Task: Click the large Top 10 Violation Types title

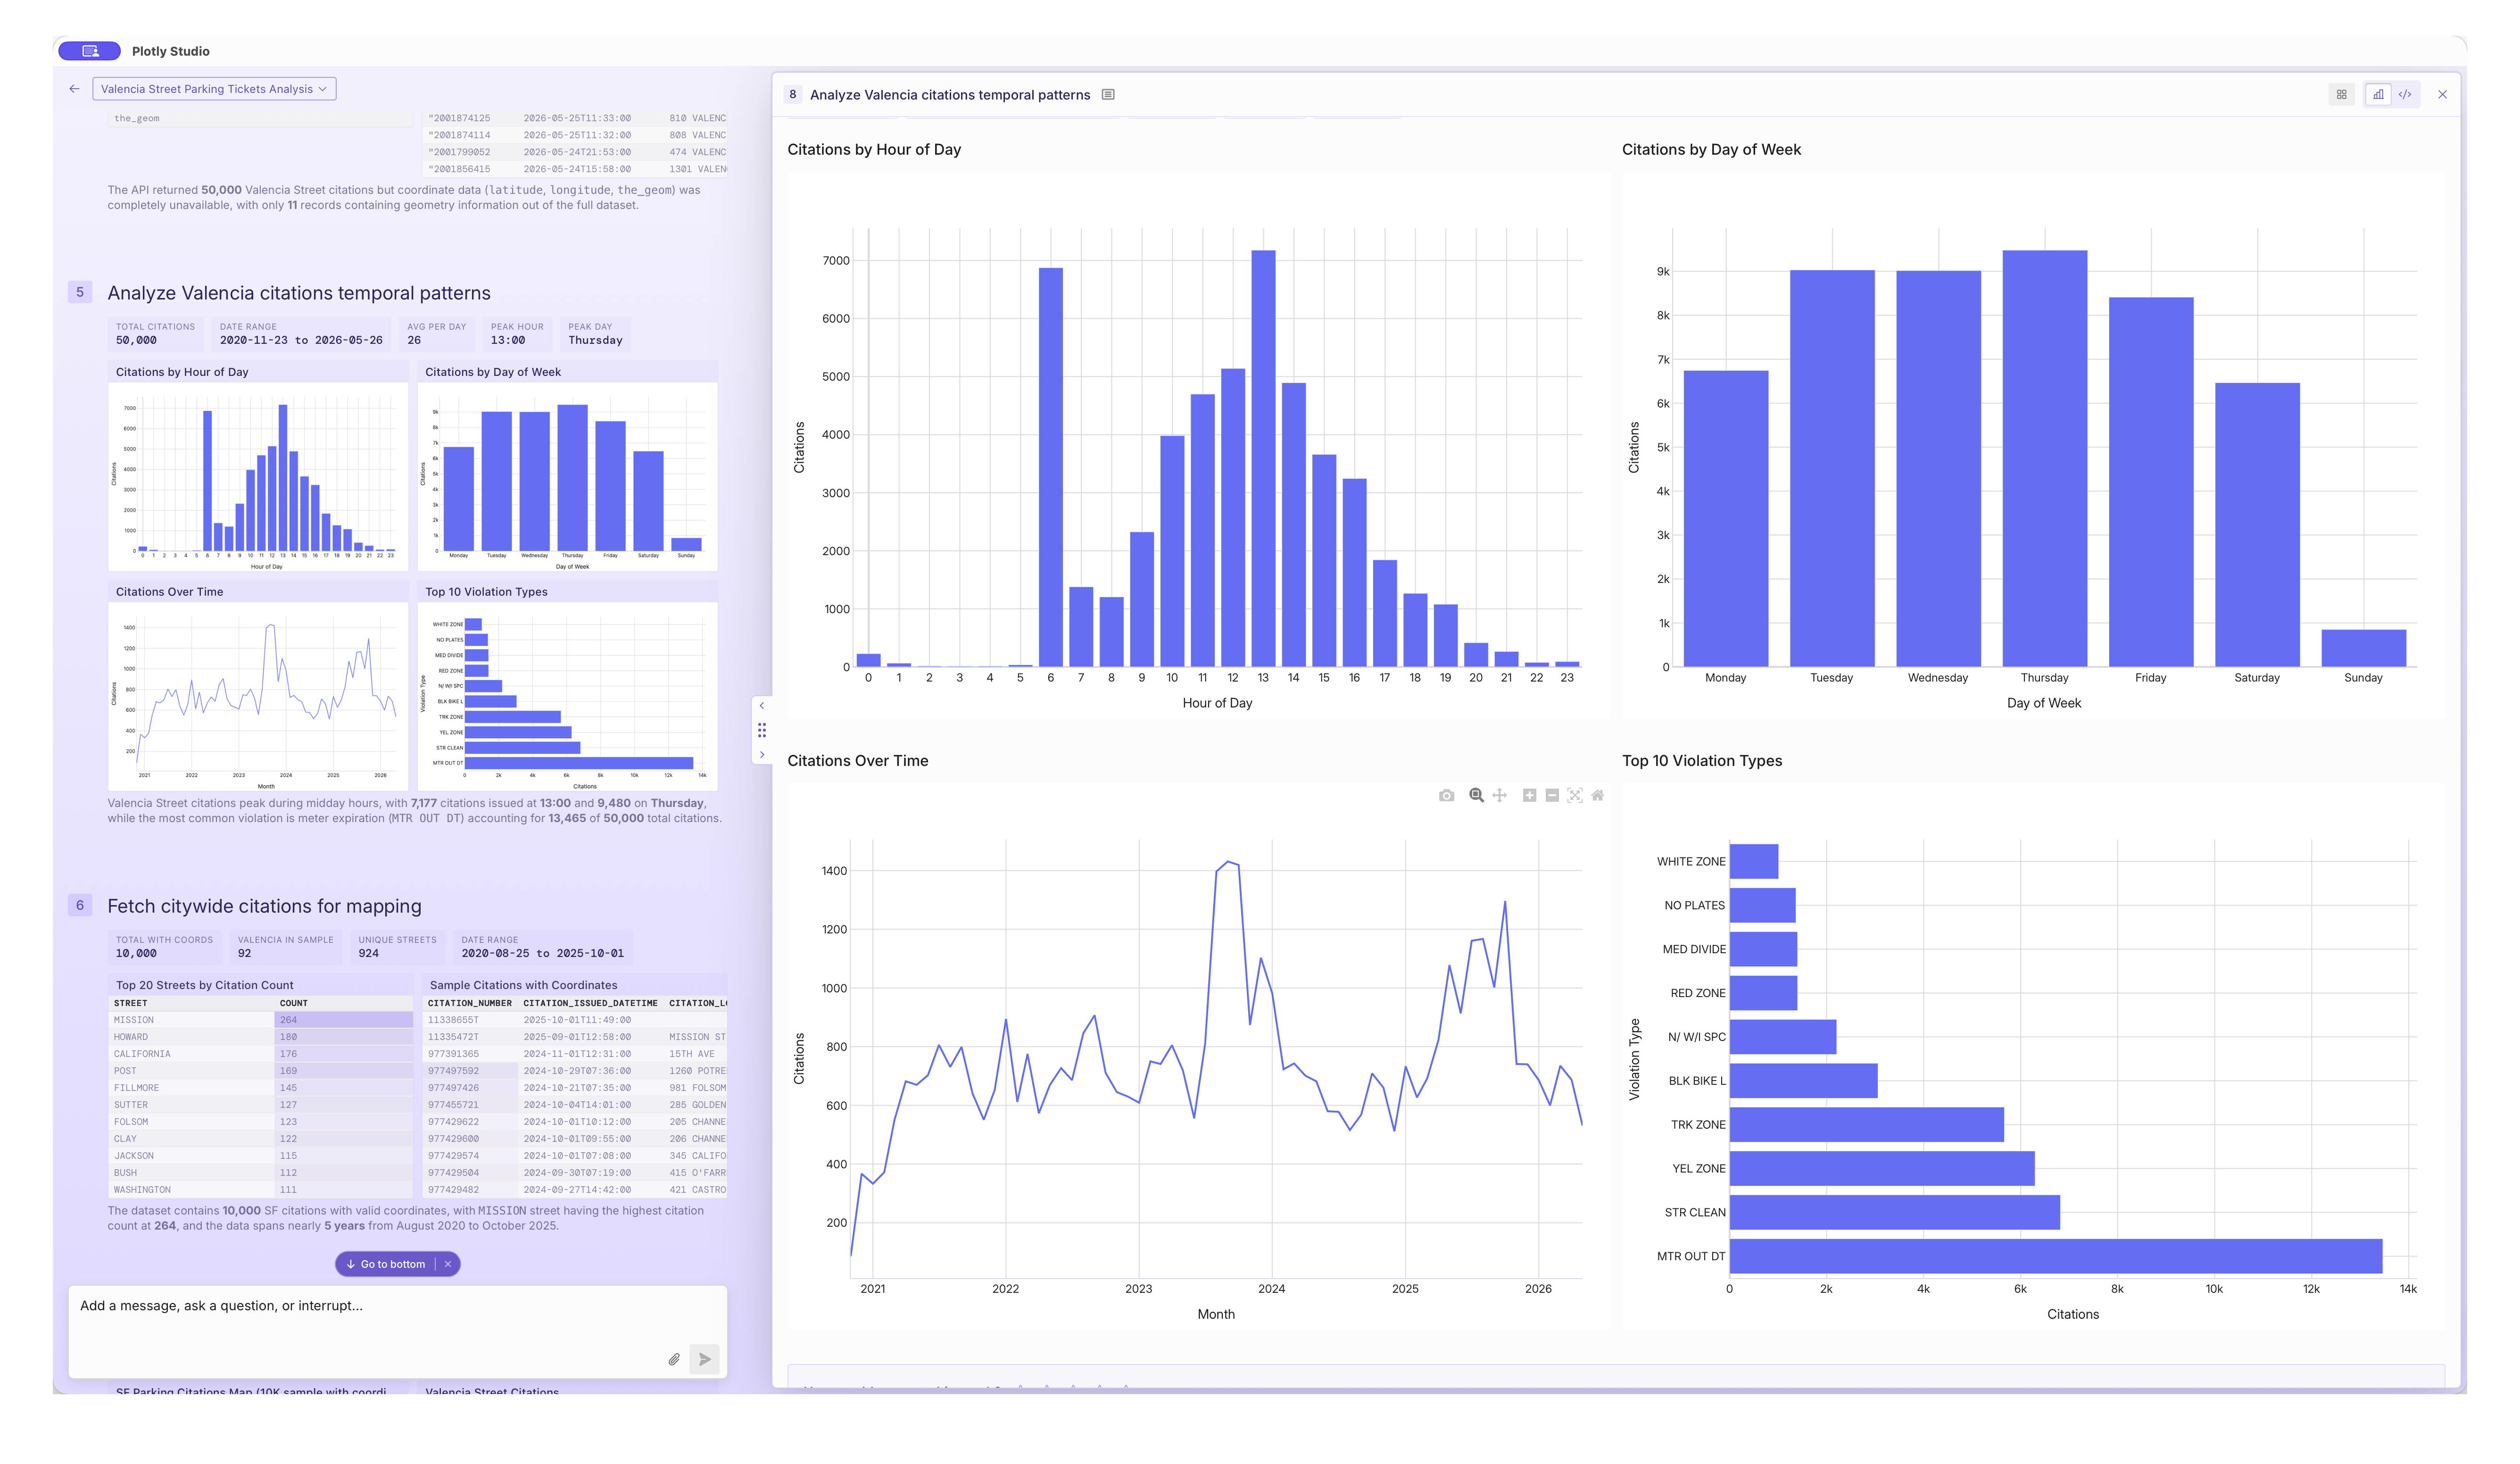Action: pos(1701,761)
